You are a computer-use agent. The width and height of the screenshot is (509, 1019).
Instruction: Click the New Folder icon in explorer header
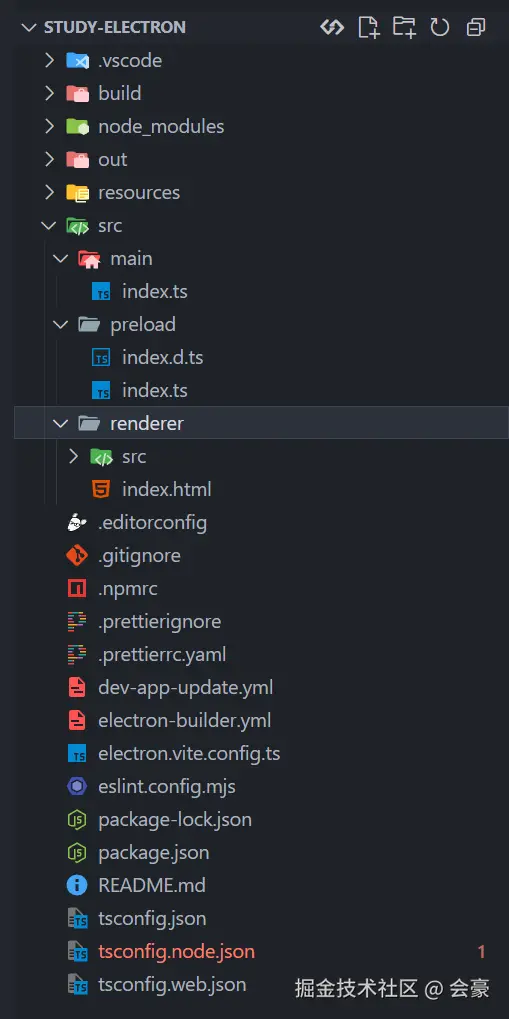[x=404, y=27]
